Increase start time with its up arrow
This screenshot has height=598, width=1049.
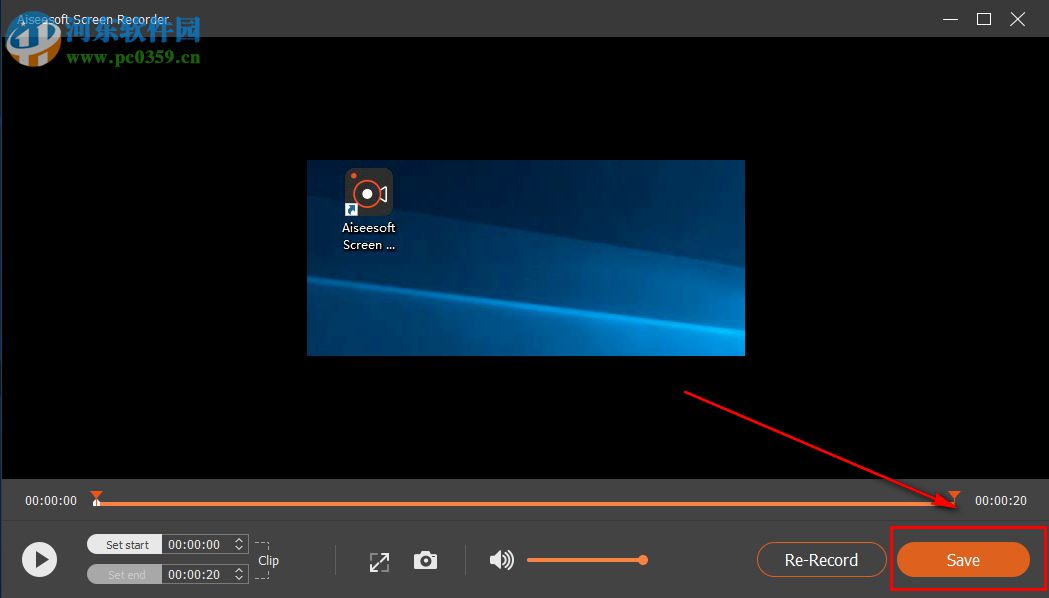(x=239, y=540)
